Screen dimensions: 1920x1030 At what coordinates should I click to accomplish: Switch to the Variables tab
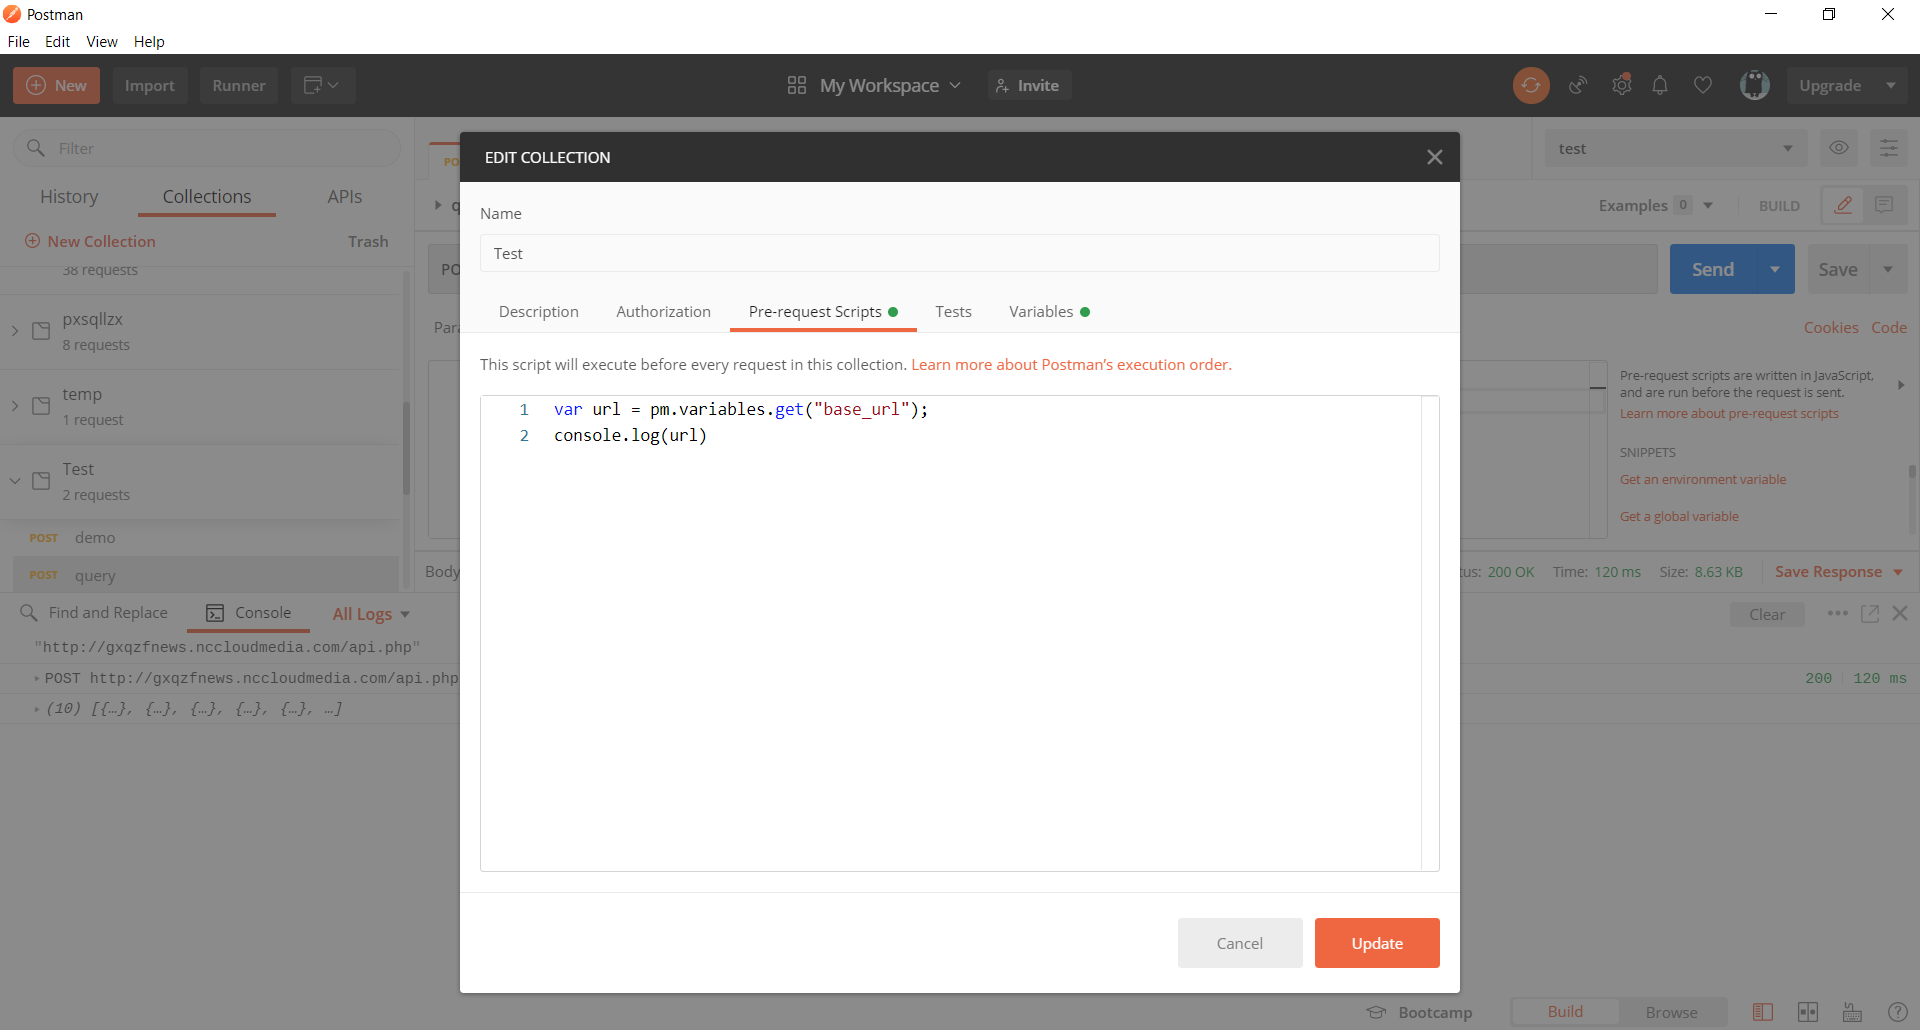[1050, 312]
